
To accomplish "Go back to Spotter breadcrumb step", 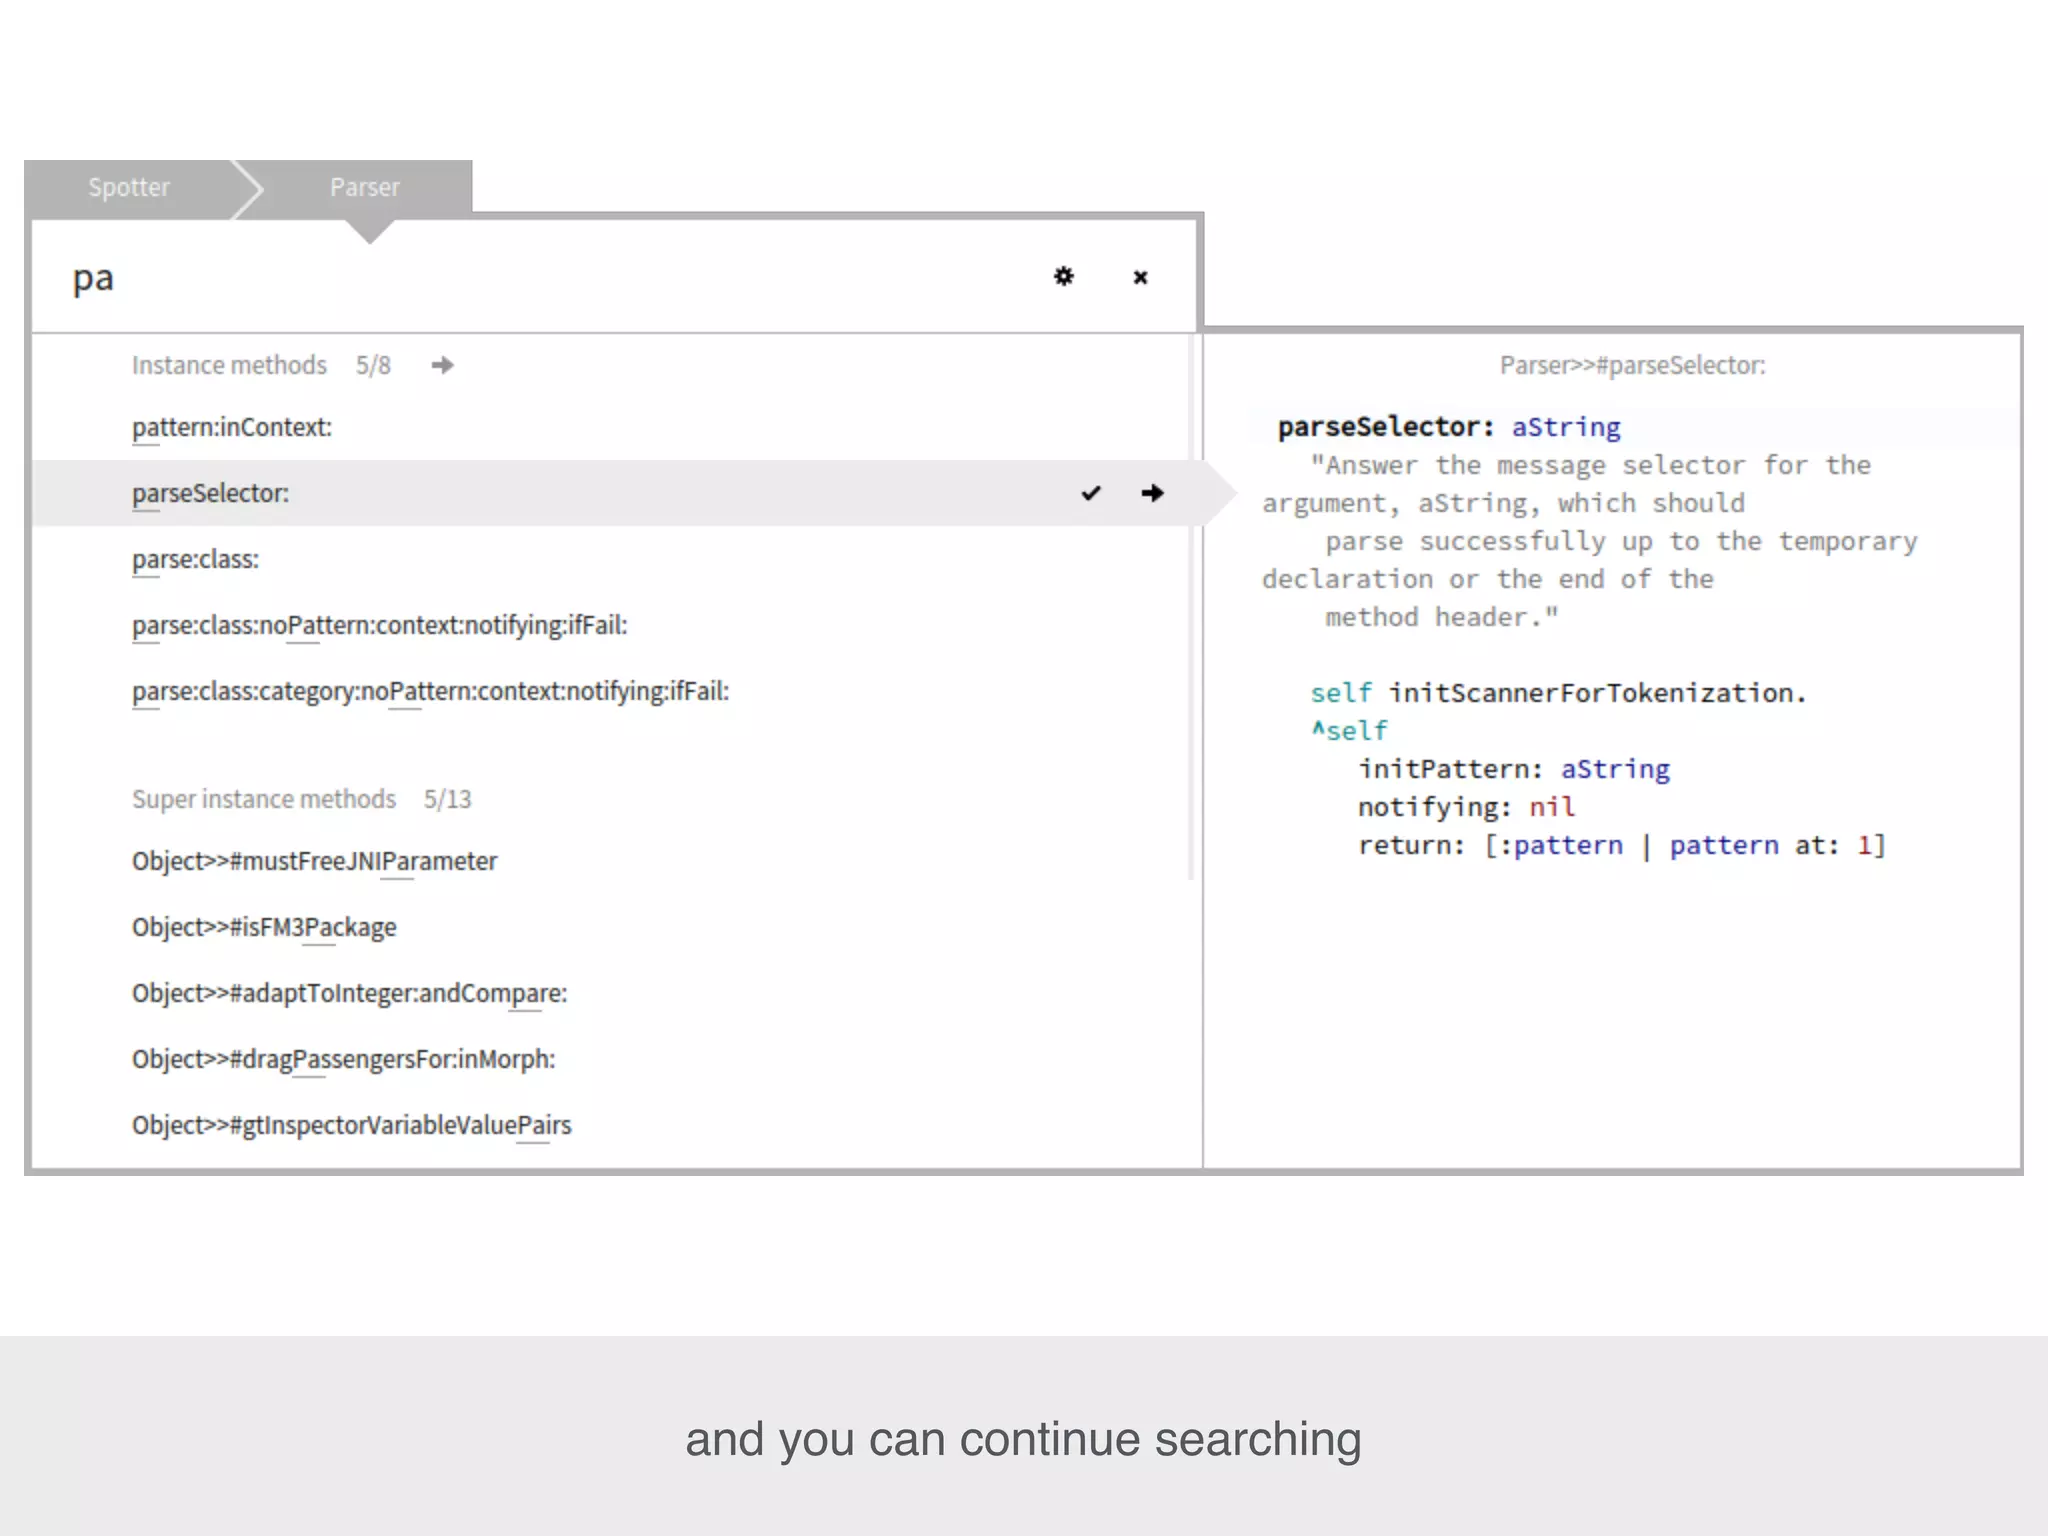I will (x=129, y=187).
